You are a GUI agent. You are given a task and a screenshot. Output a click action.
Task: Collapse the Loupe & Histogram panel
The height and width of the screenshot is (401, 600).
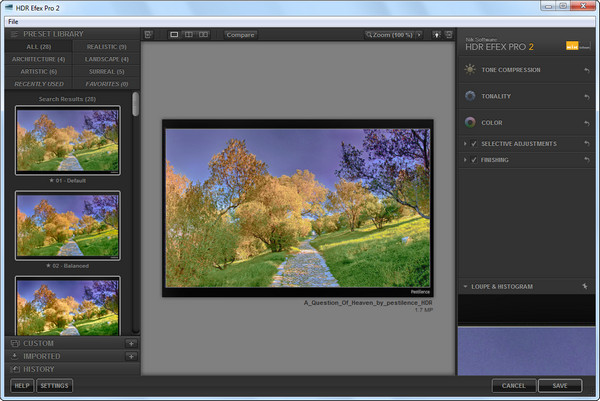click(x=465, y=287)
